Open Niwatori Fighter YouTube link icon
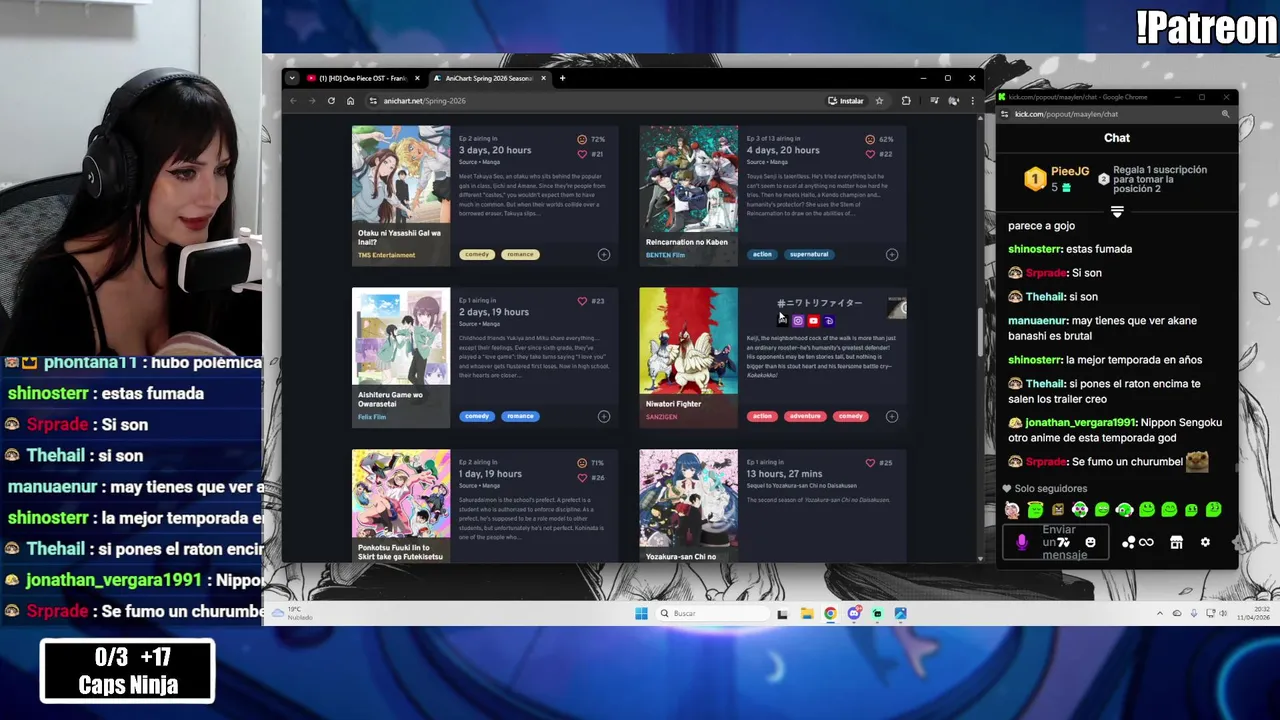Viewport: 1280px width, 720px height. [x=813, y=321]
